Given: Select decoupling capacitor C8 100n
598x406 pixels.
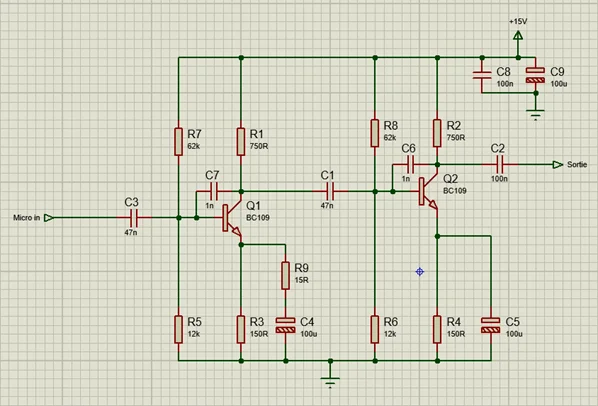Looking at the screenshot, I should point(482,75).
